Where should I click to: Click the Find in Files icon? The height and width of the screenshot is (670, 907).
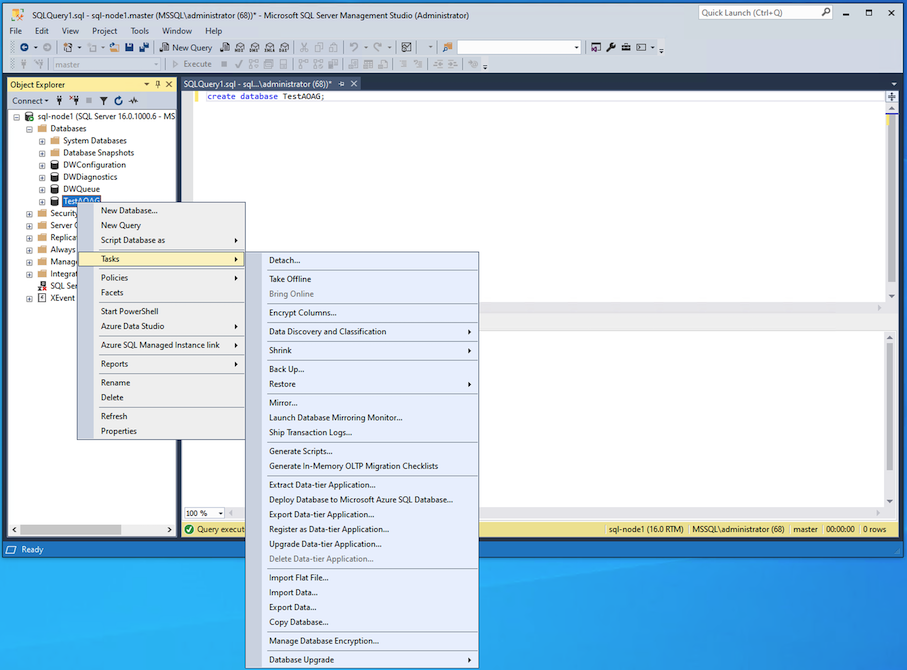click(447, 47)
